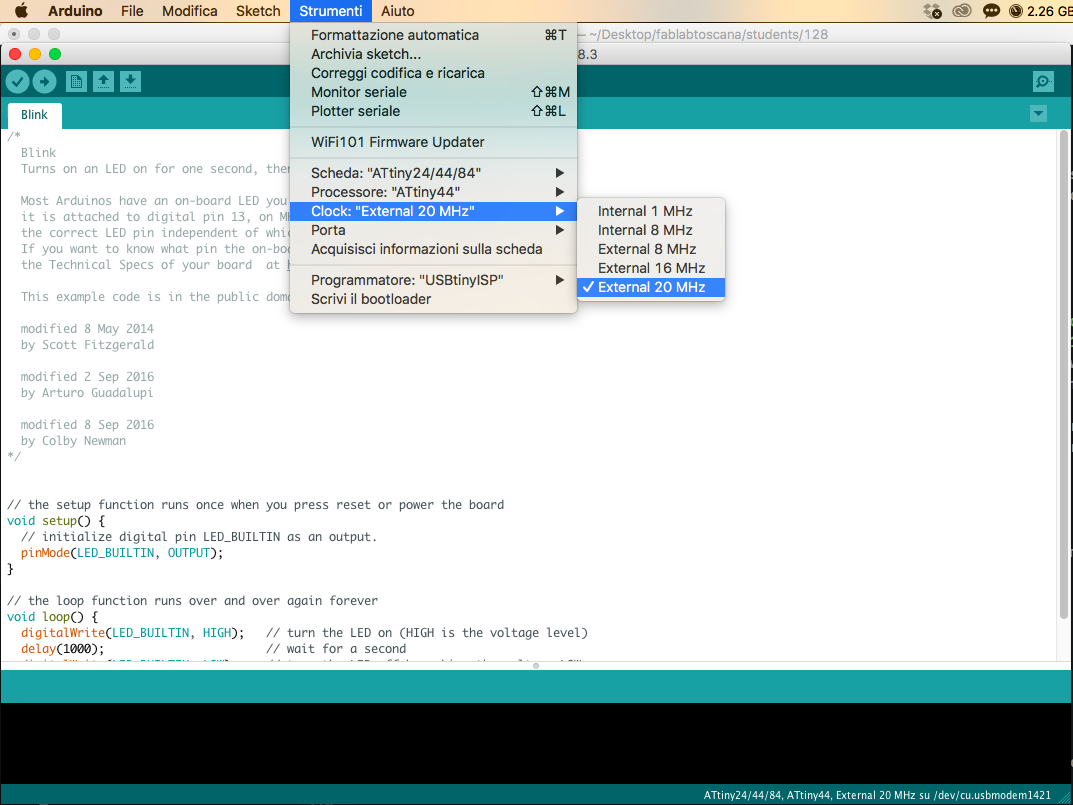Viewport: 1073px width, 805px height.
Task: Expand the Programmatore "USBtinyISP" submenu
Action: pos(433,280)
